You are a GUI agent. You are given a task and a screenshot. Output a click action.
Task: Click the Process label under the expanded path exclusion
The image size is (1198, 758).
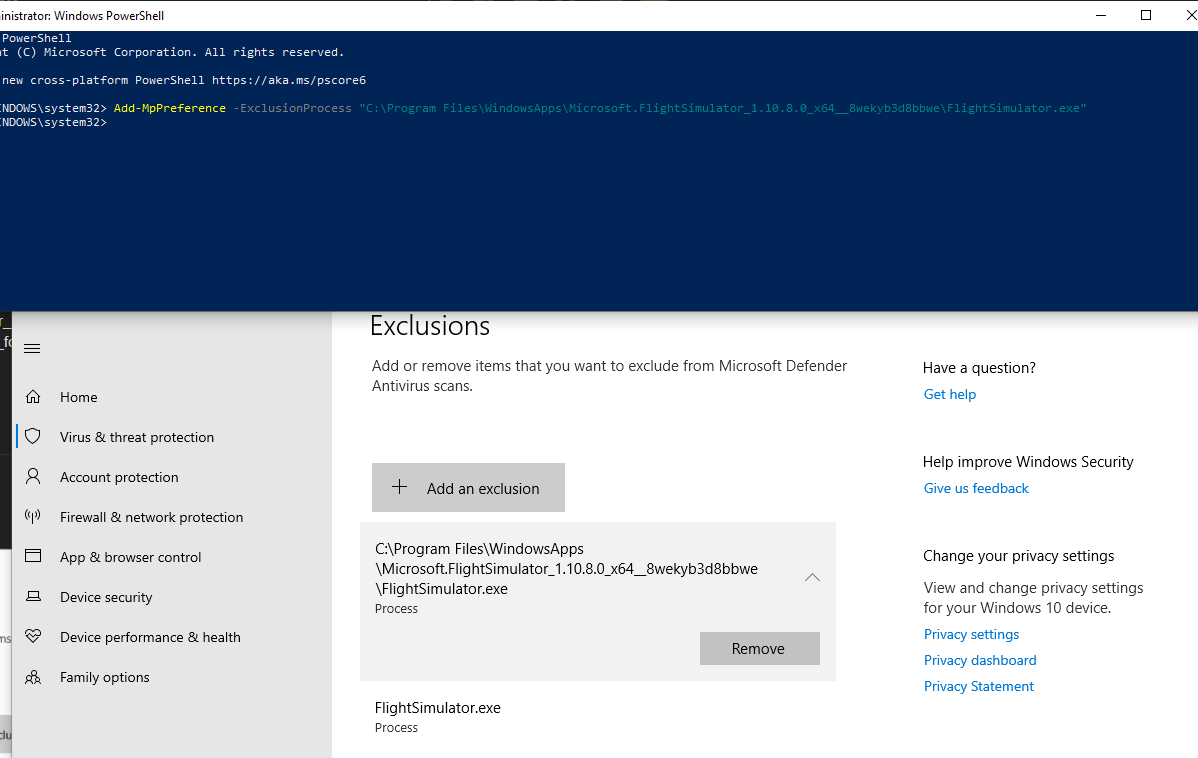tap(396, 609)
